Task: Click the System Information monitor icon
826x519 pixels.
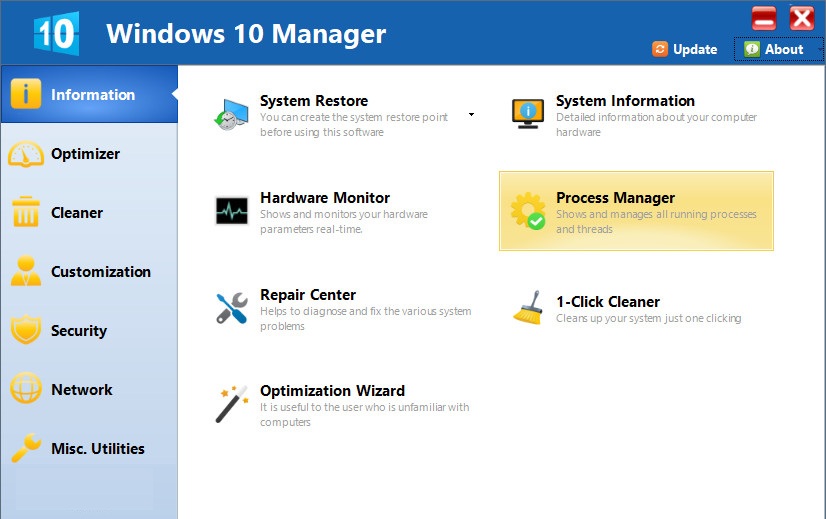Action: coord(528,114)
